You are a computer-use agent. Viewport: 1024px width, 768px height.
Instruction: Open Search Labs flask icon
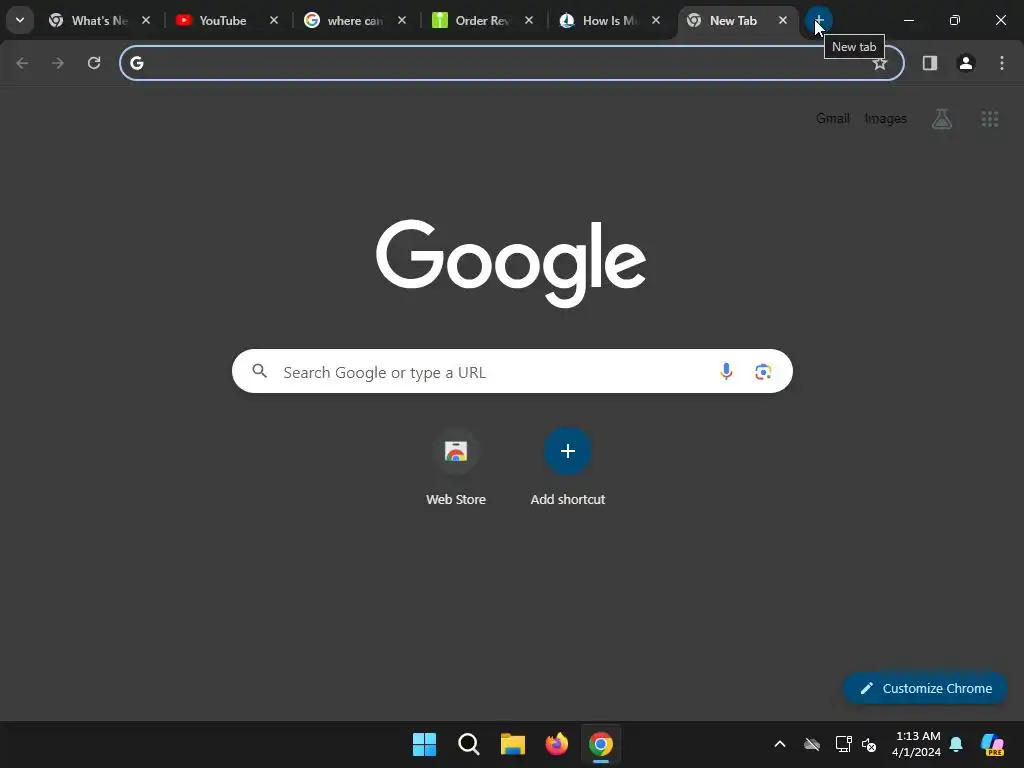click(x=942, y=118)
